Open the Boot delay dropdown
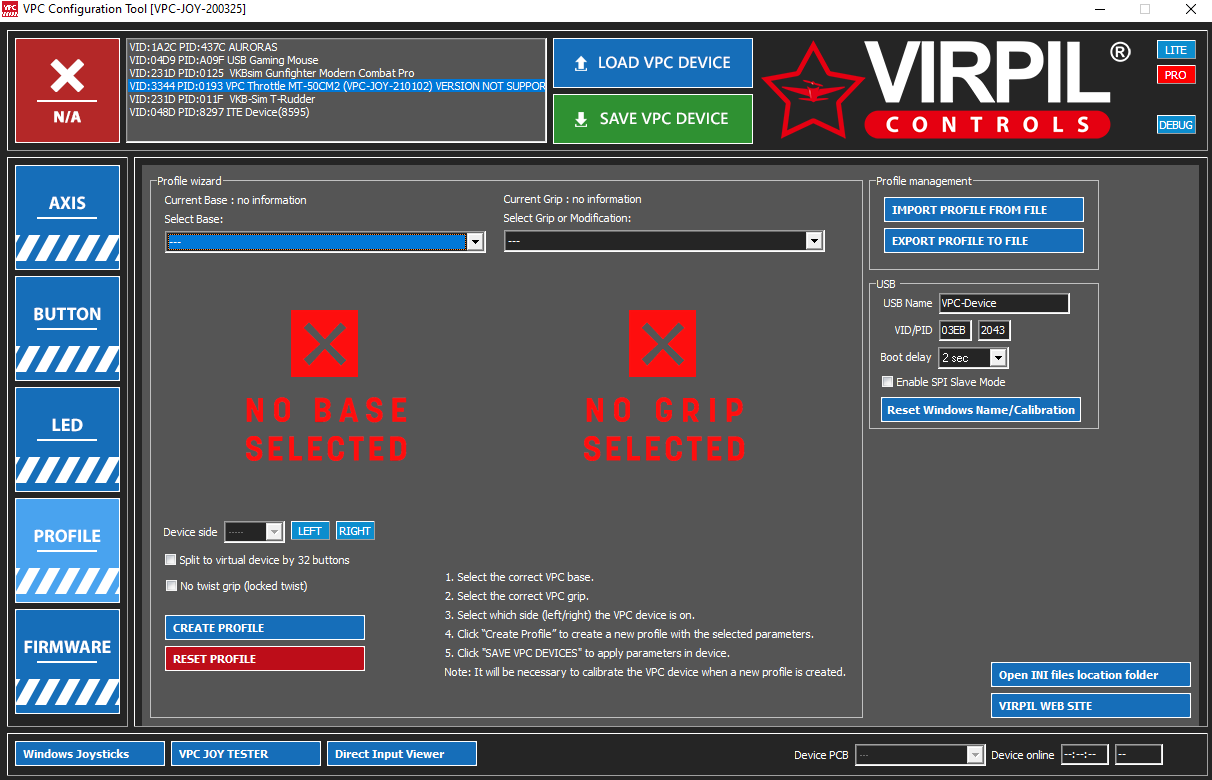Screen dimensions: 1212x780 pyautogui.click(x=973, y=358)
